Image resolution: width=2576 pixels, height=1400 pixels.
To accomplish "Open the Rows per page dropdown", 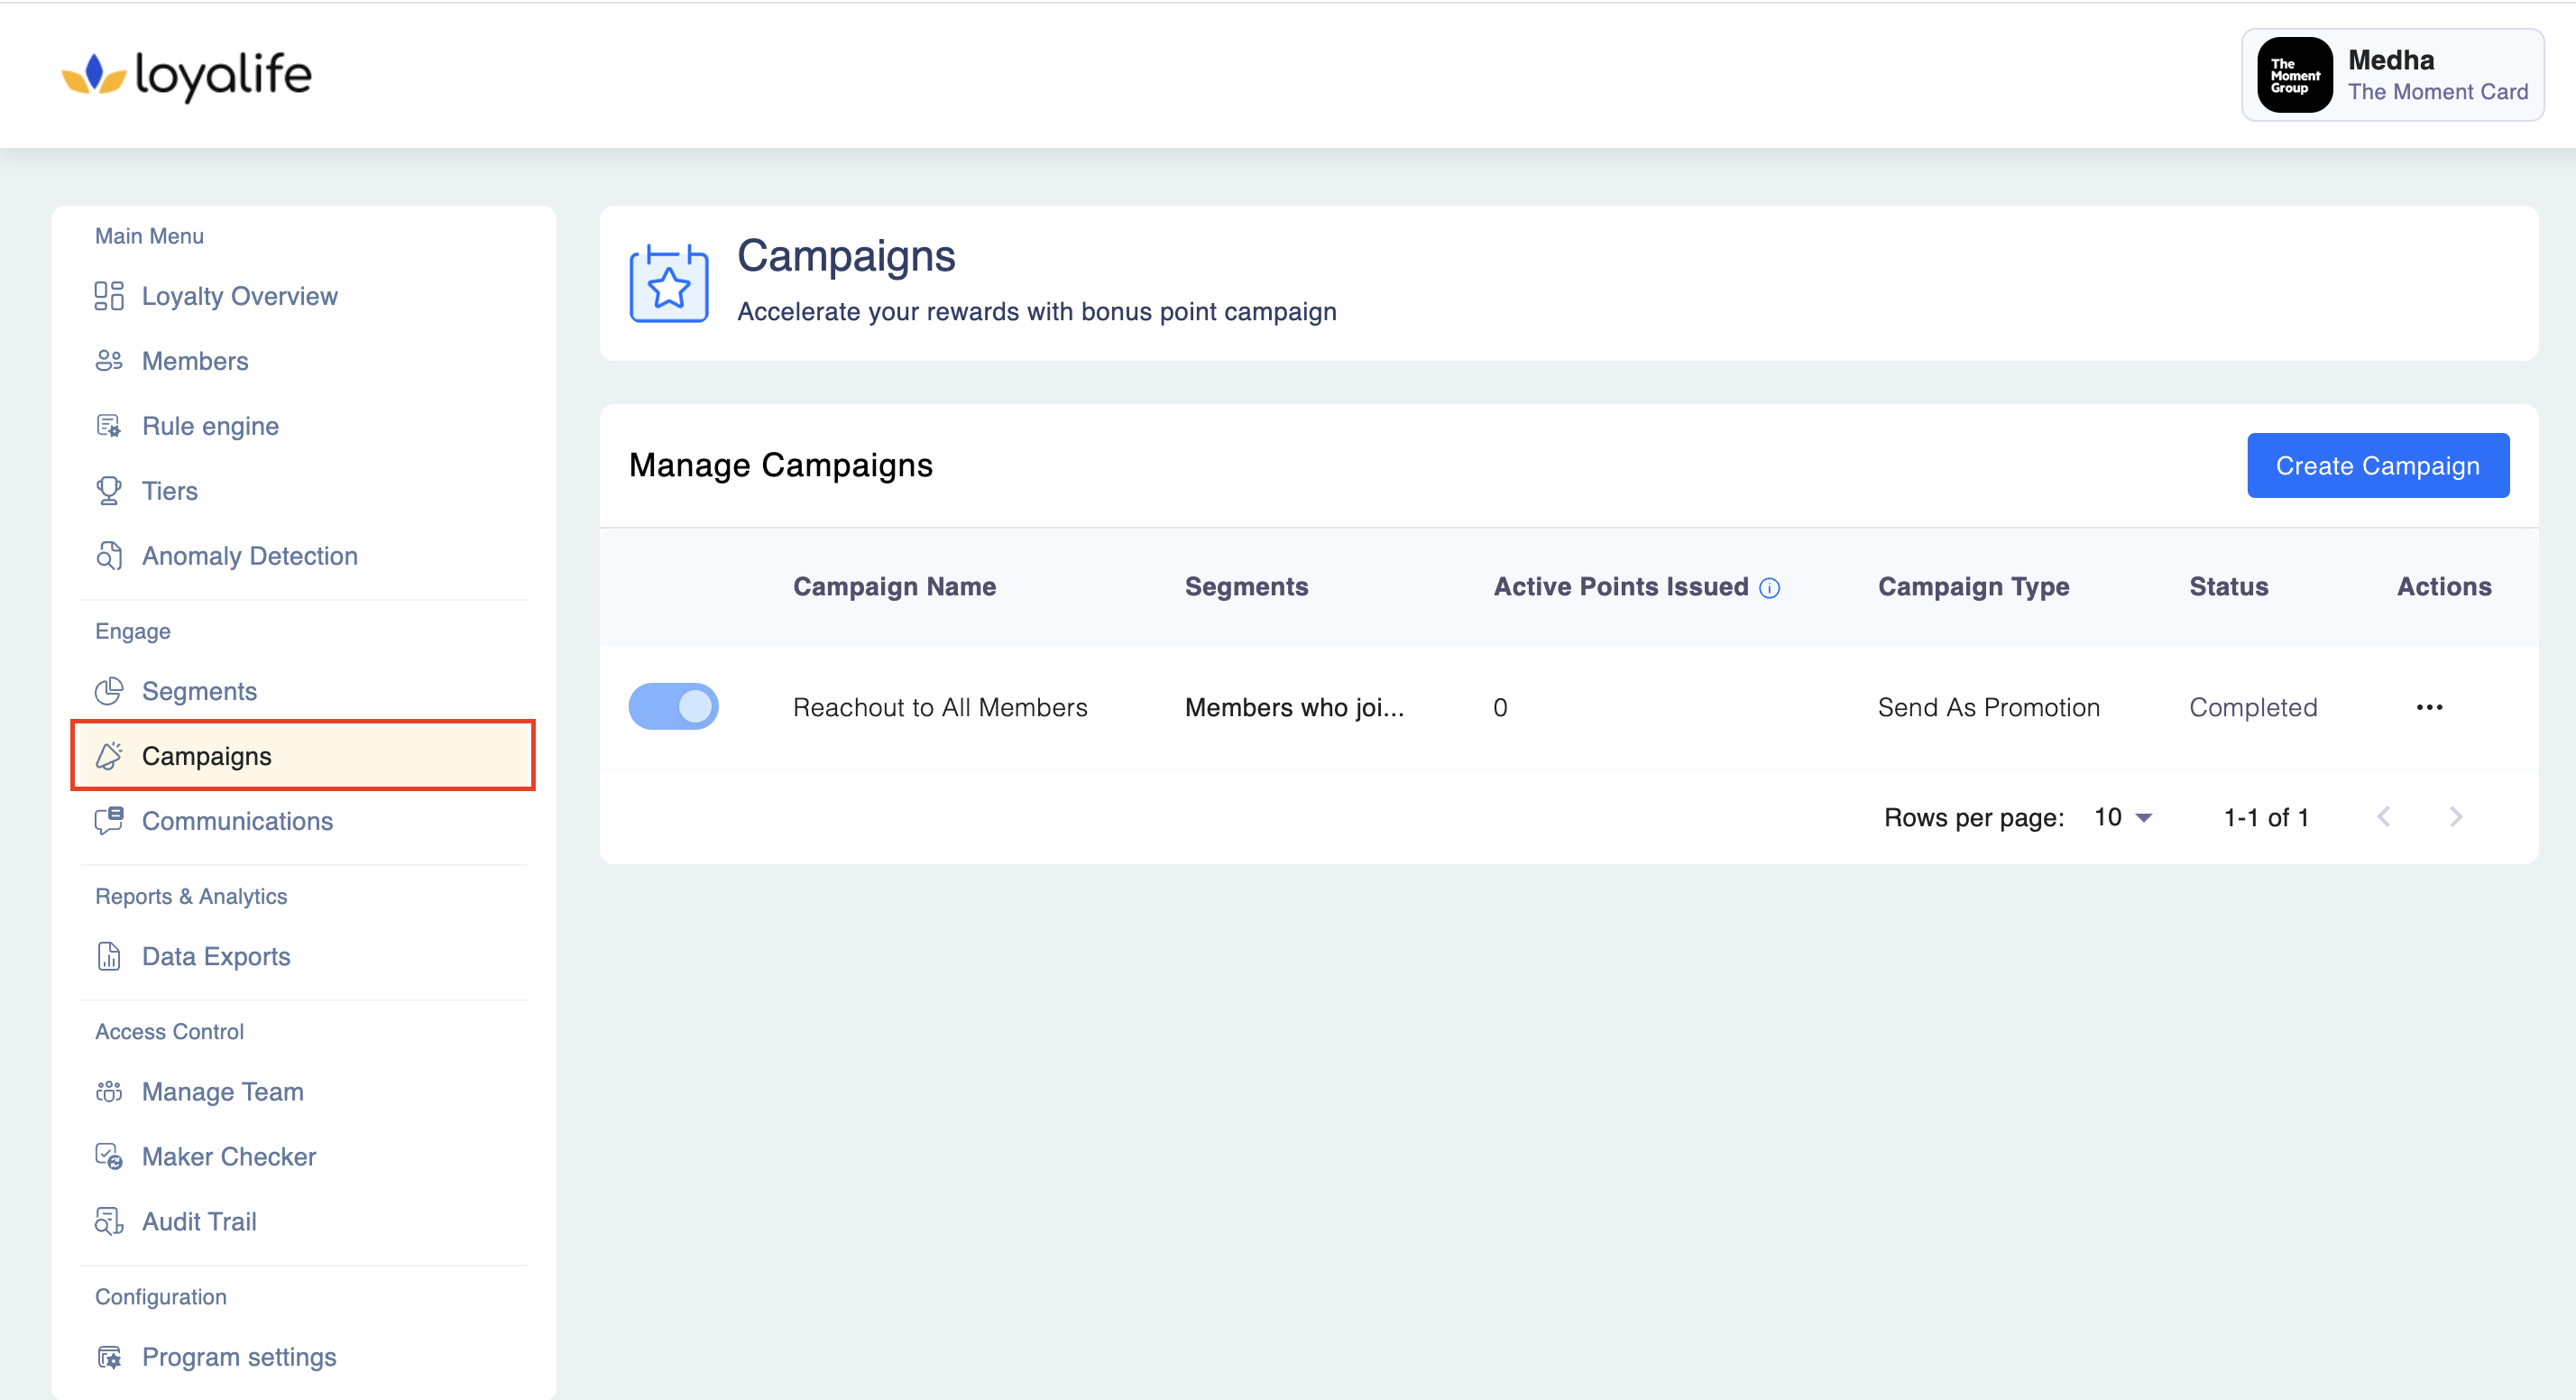I will pyautogui.click(x=2122, y=817).
